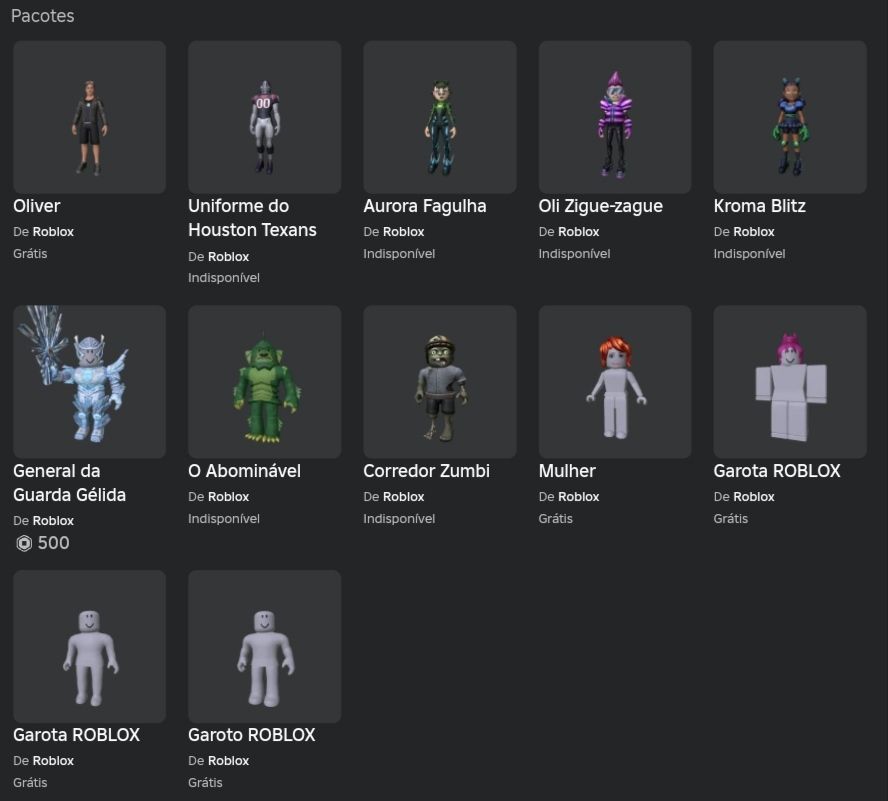The height and width of the screenshot is (801, 888).
Task: Click Roblox creator link under Corredor Zumbi
Action: point(404,497)
